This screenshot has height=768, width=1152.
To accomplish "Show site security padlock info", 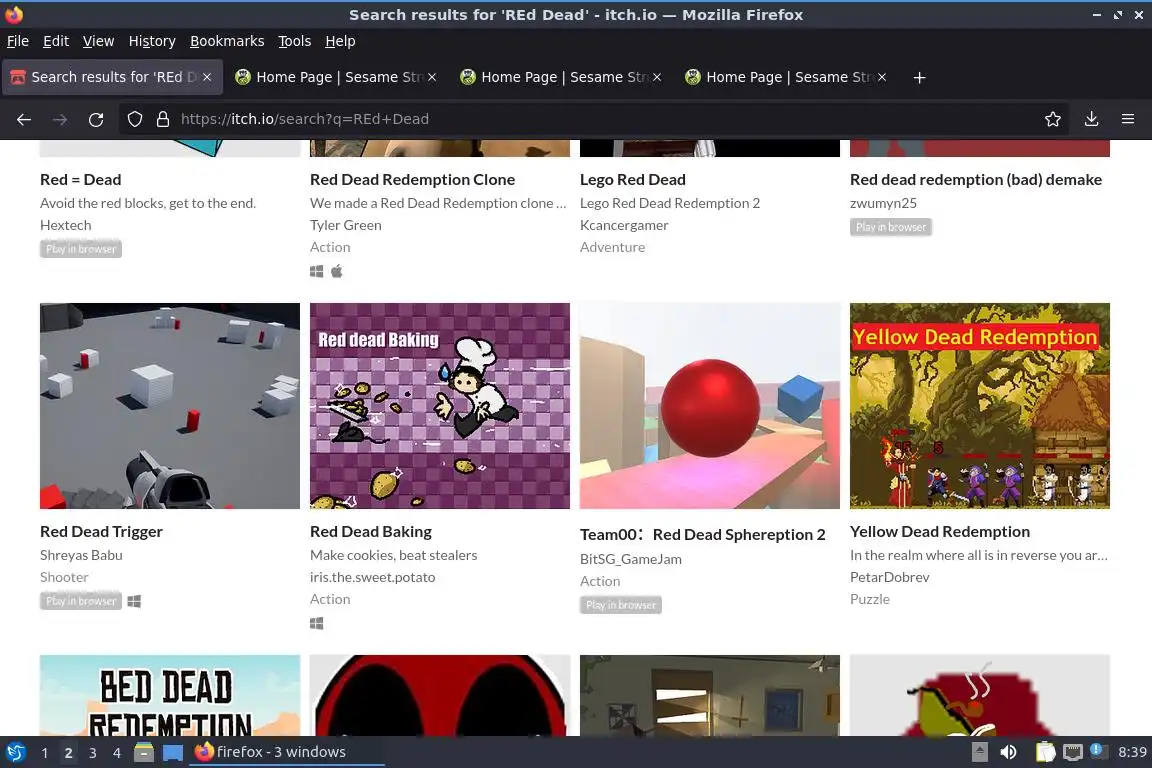I will [x=163, y=119].
